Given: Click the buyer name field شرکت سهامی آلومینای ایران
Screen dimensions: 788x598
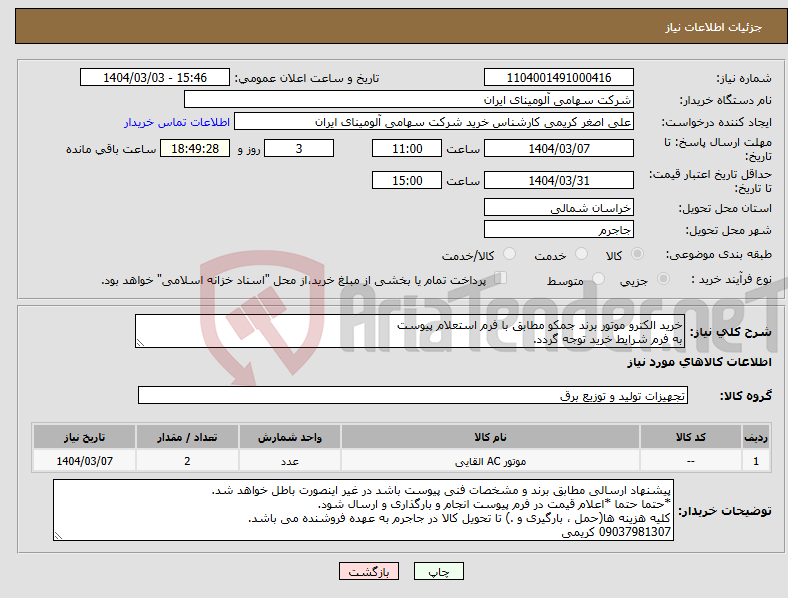Looking at the screenshot, I should click(409, 99).
